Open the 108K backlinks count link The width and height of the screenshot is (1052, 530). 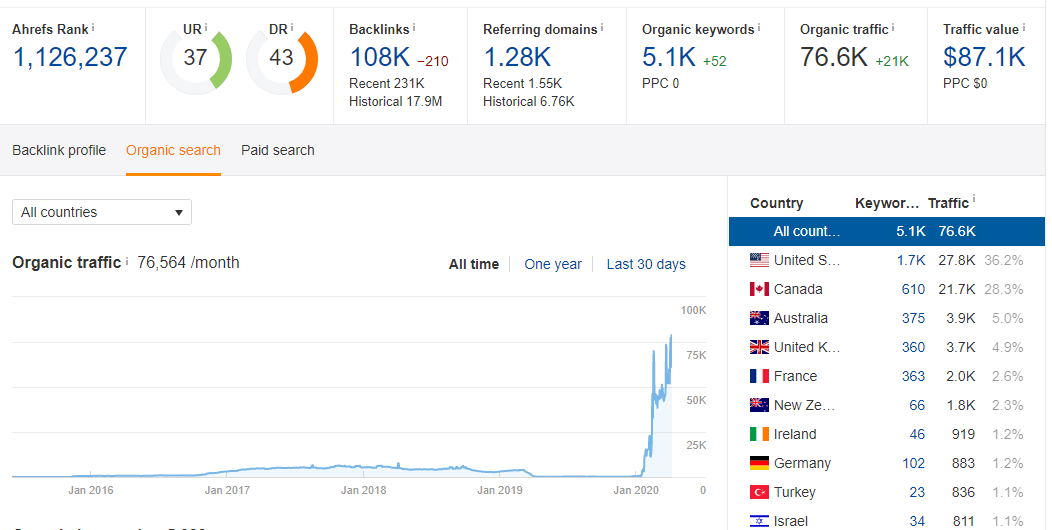pos(378,57)
